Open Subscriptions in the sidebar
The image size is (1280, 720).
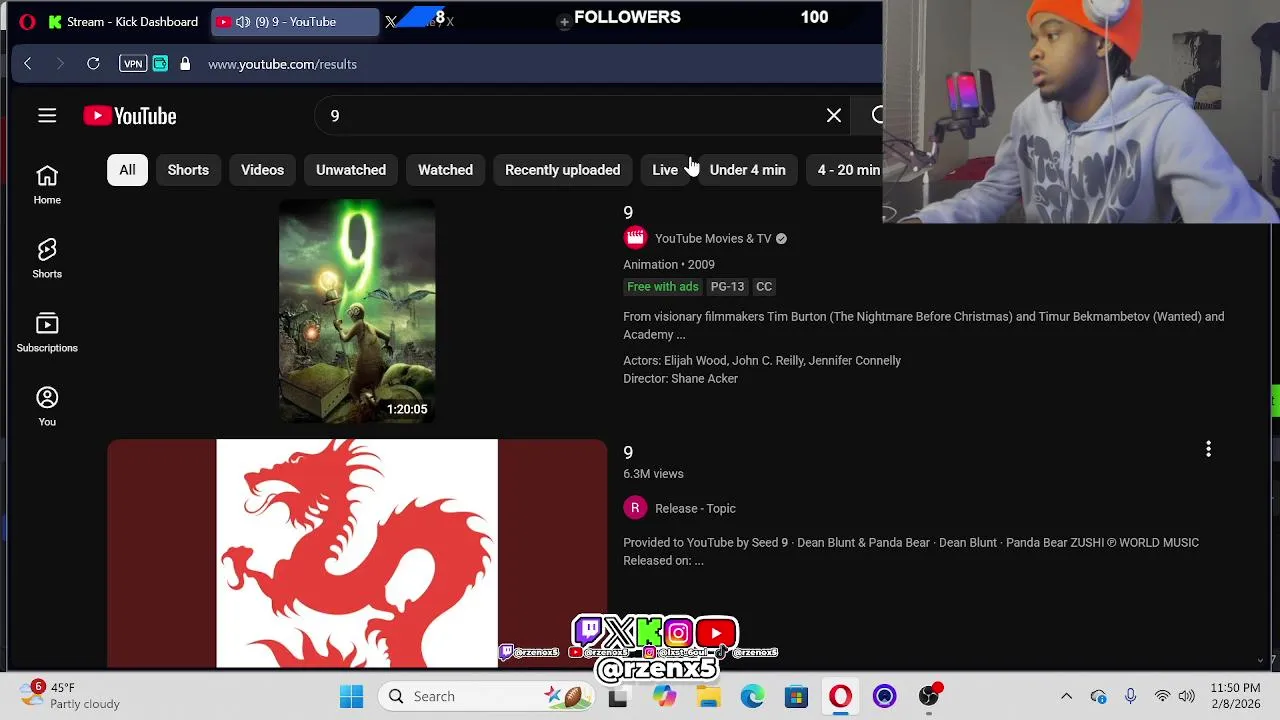(x=47, y=333)
